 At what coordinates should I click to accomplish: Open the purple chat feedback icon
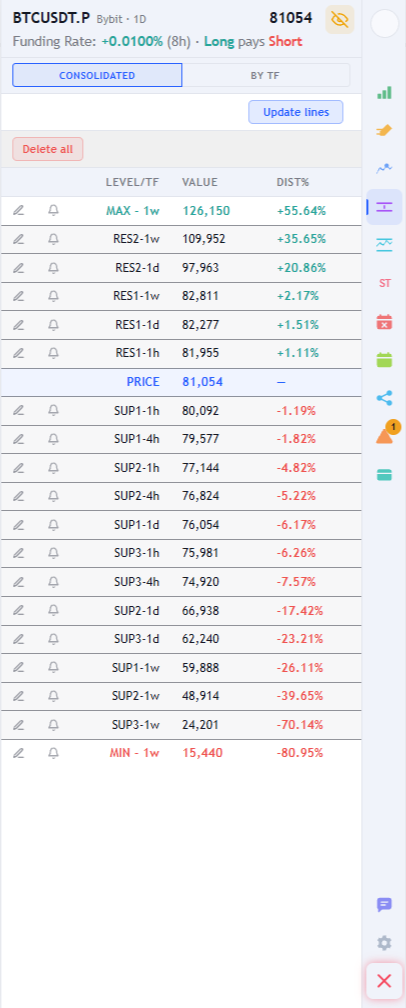384,904
